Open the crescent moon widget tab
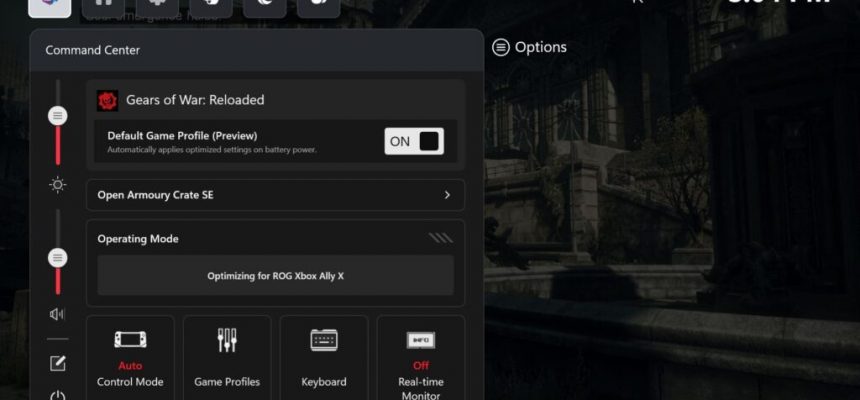The image size is (860, 400). 265,5
